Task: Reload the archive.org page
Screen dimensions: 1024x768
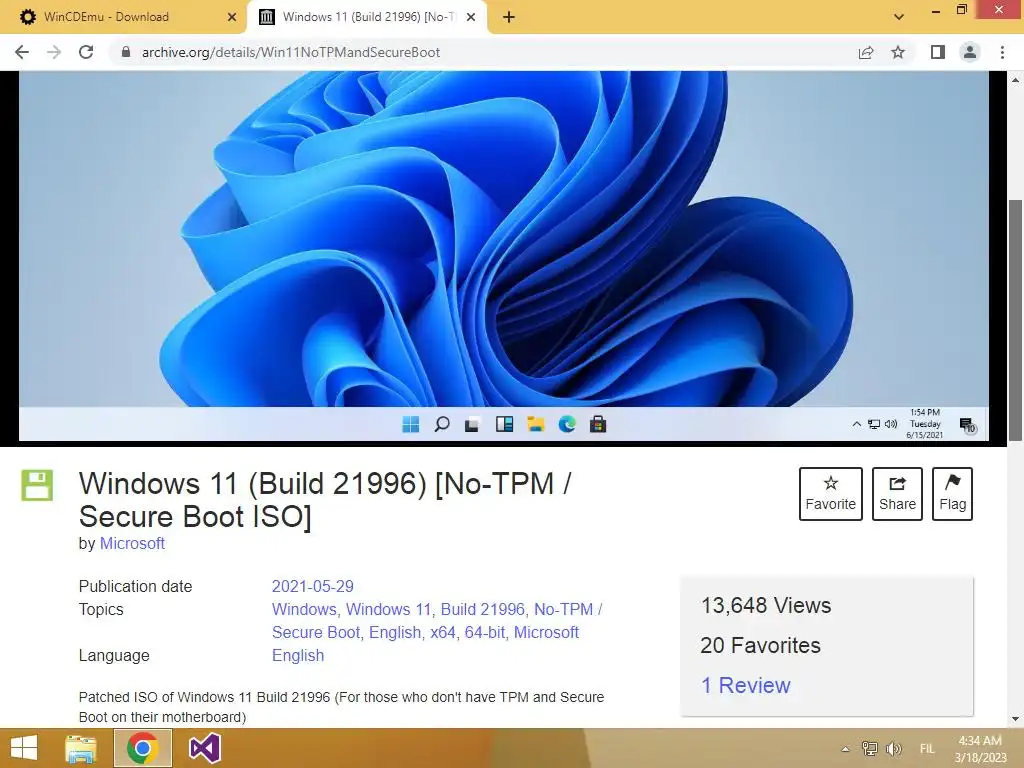Action: pos(86,52)
